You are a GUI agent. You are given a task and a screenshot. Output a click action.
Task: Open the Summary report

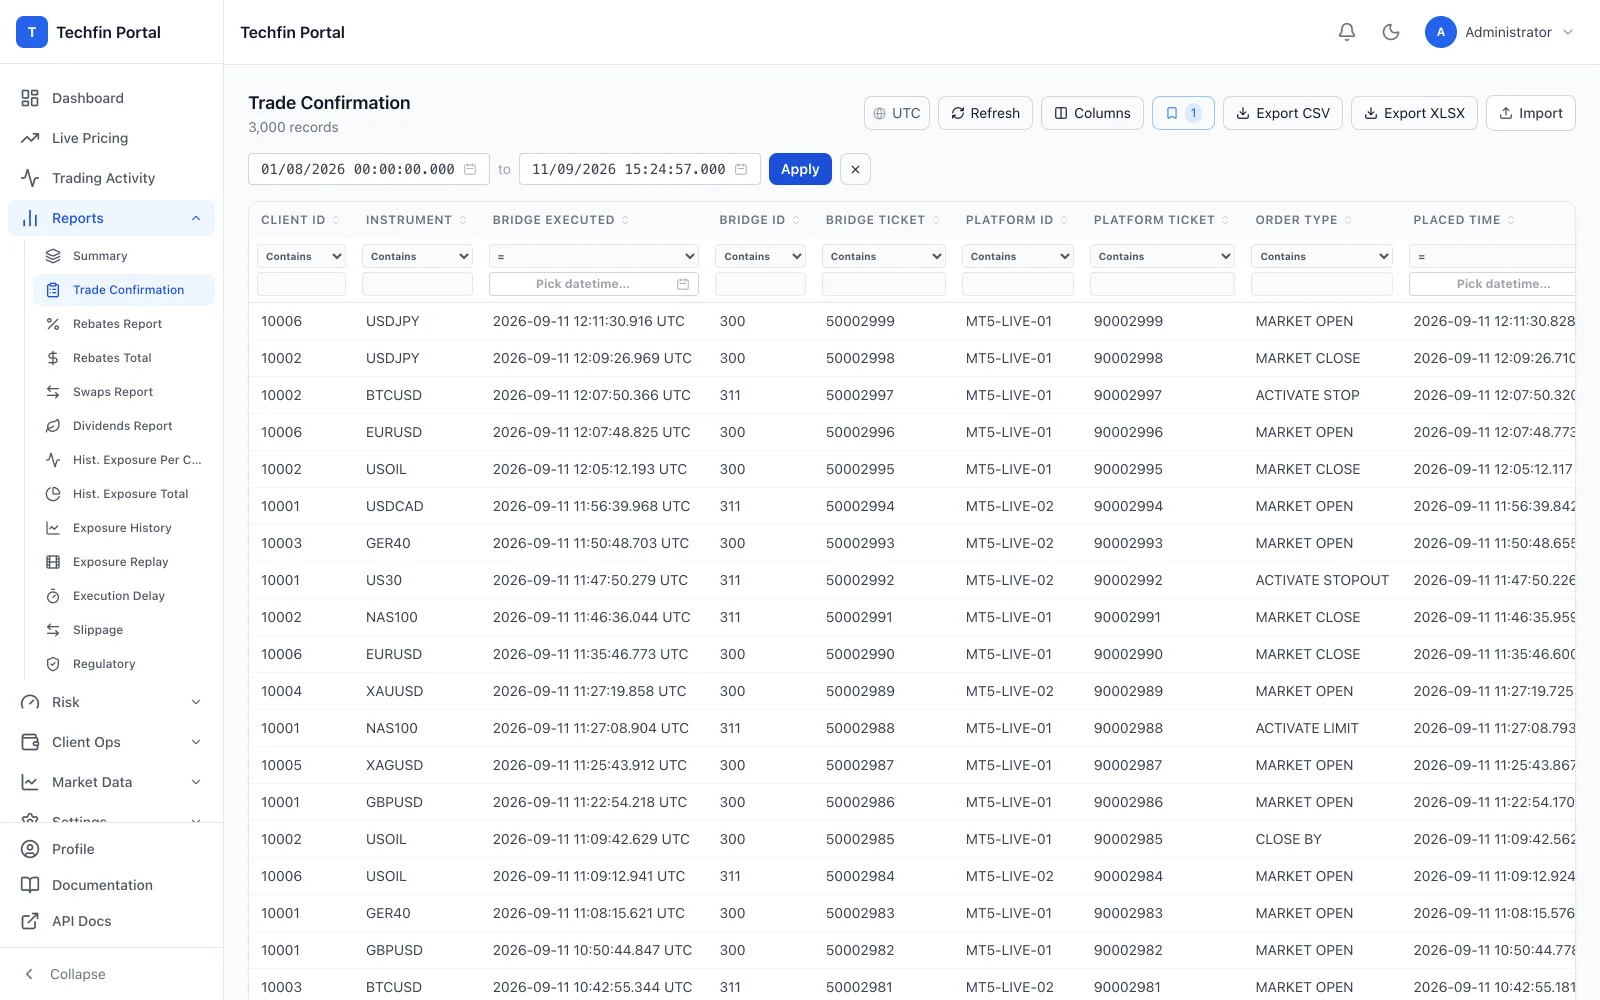click(124, 256)
